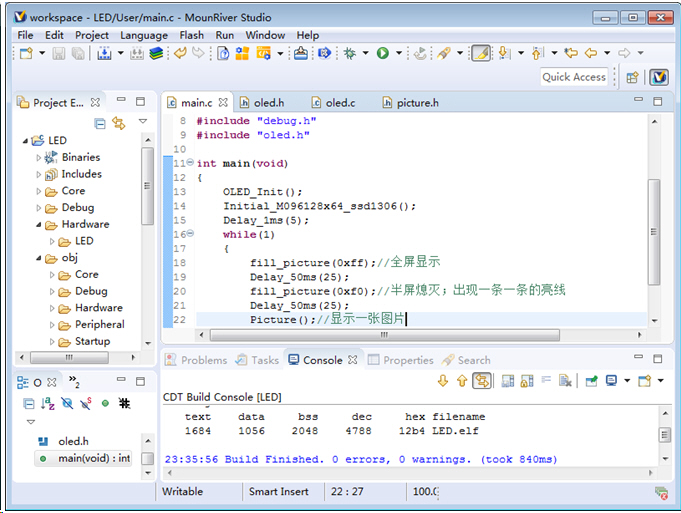Click the Rebuild icon beside green stack
This screenshot has width=681, height=513.
click(137, 53)
